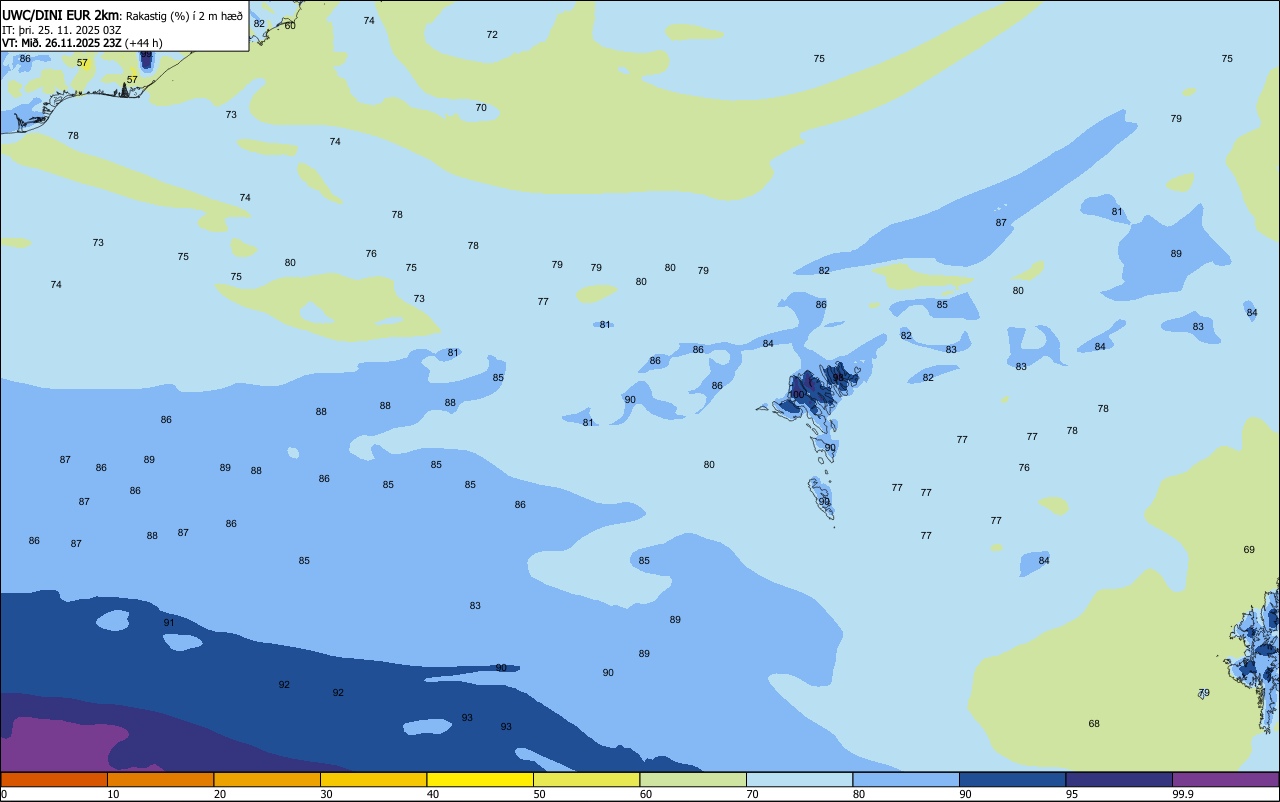Select the golden 30–40 legend swatch
1280x802 pixels.
point(373,779)
